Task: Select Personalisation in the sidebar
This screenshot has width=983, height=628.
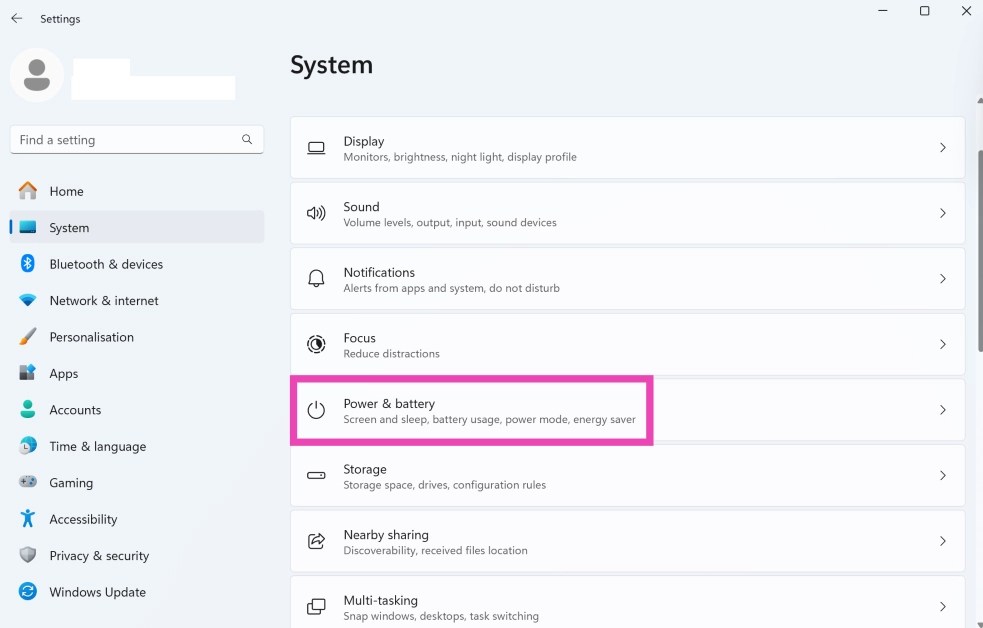Action: pyautogui.click(x=91, y=337)
